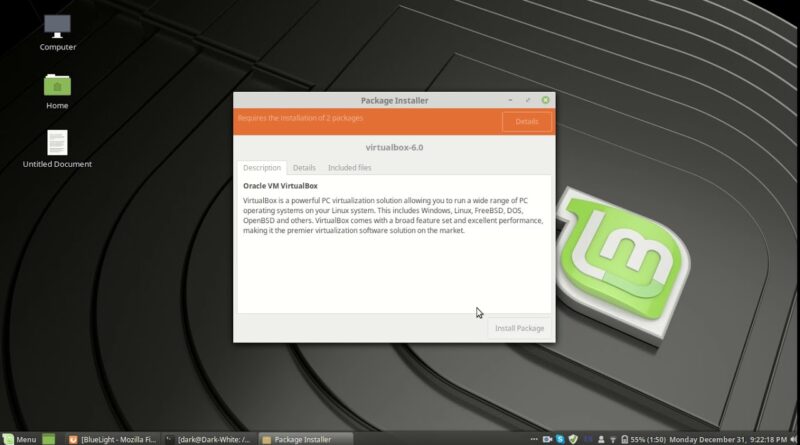Click 'Requires the installation of 2 packages' message
This screenshot has height=445, width=800.
point(301,118)
